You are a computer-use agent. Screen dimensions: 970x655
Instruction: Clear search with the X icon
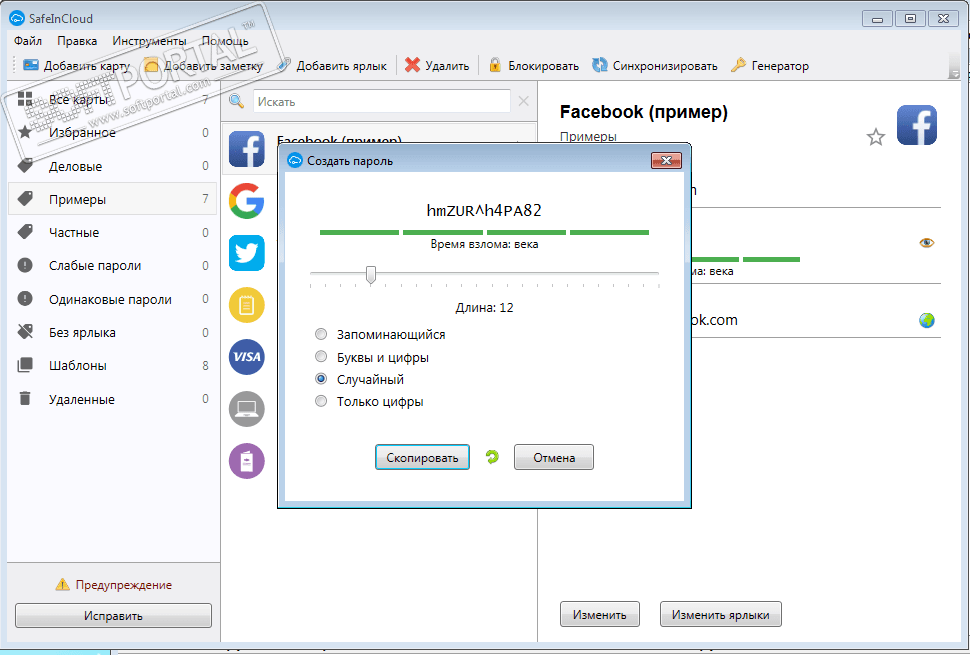(523, 101)
